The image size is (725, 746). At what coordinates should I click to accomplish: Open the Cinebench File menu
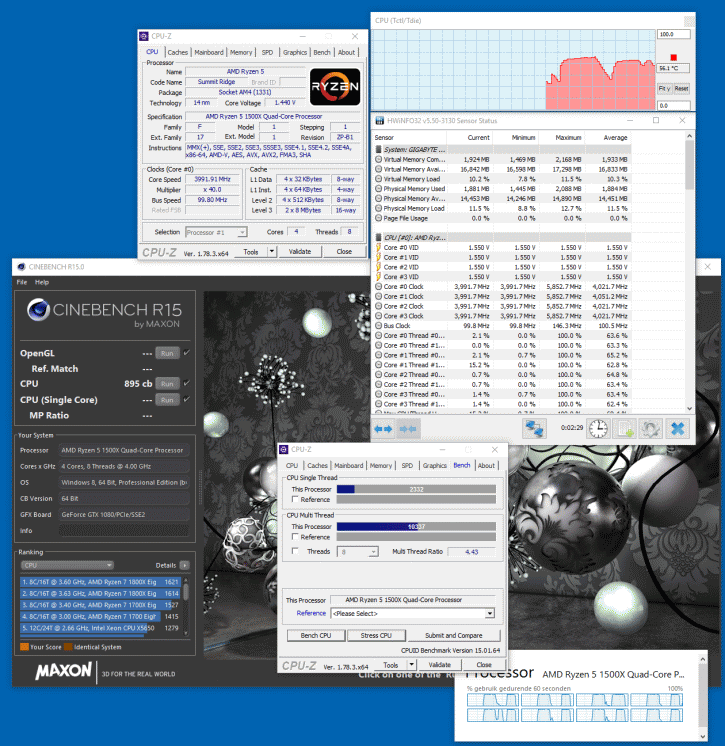point(22,282)
